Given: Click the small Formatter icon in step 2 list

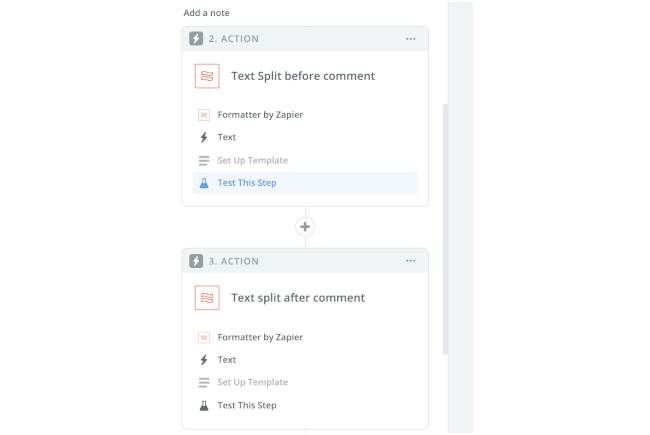Looking at the screenshot, I should click(x=204, y=115).
